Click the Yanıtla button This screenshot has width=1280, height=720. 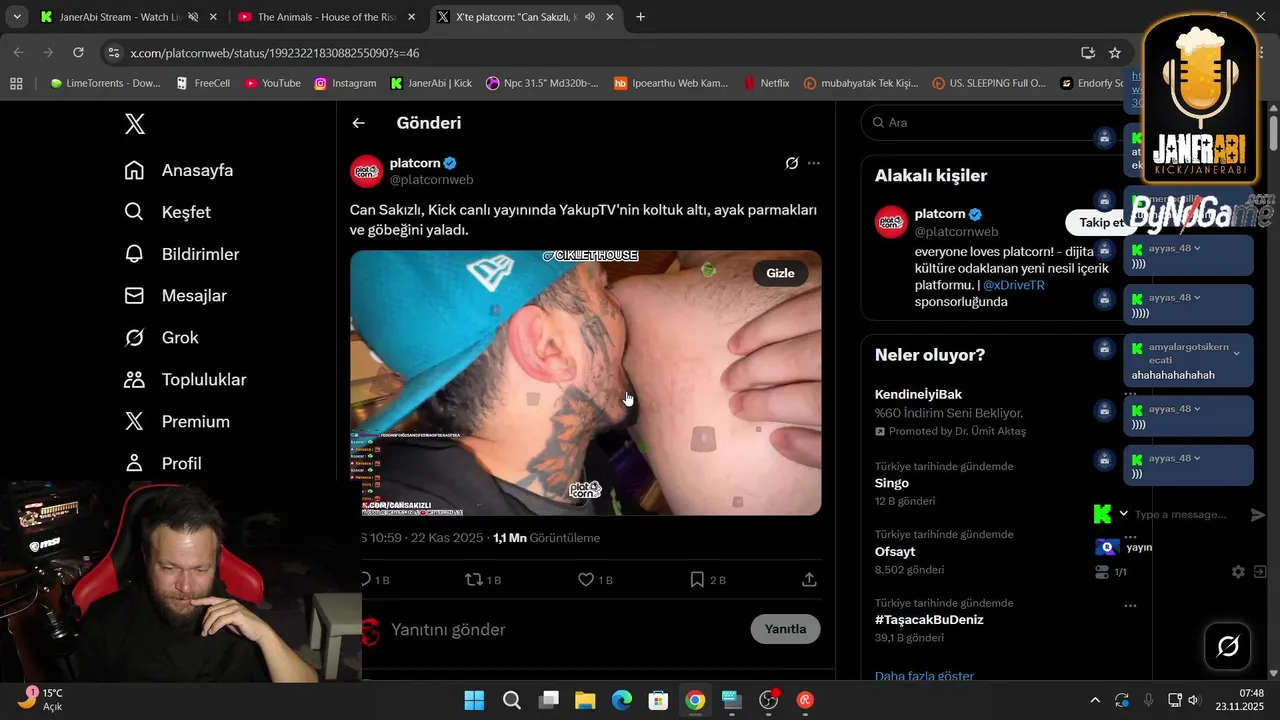(785, 629)
